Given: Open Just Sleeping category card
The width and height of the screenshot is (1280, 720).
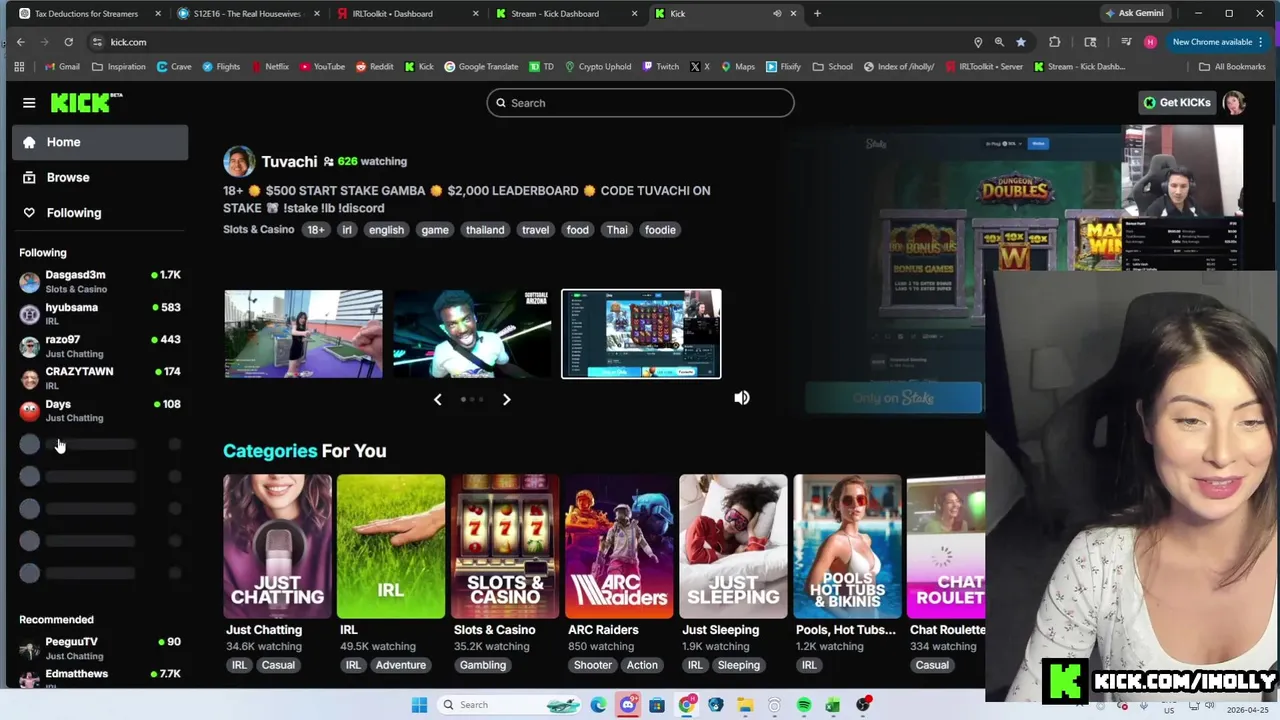Looking at the screenshot, I should (733, 546).
